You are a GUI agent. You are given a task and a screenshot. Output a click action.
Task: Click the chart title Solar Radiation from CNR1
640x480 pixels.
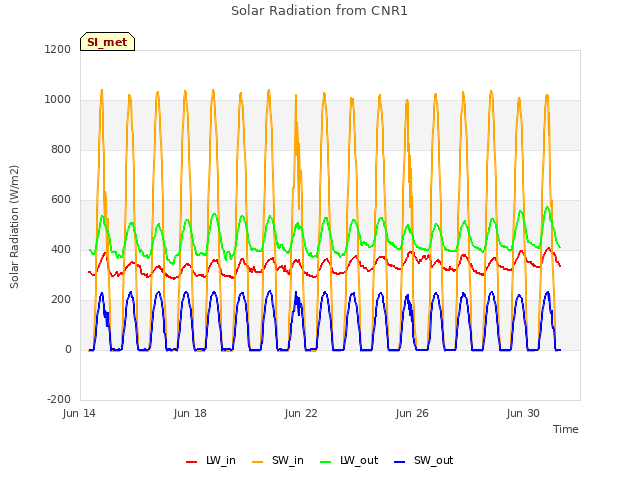point(319,11)
